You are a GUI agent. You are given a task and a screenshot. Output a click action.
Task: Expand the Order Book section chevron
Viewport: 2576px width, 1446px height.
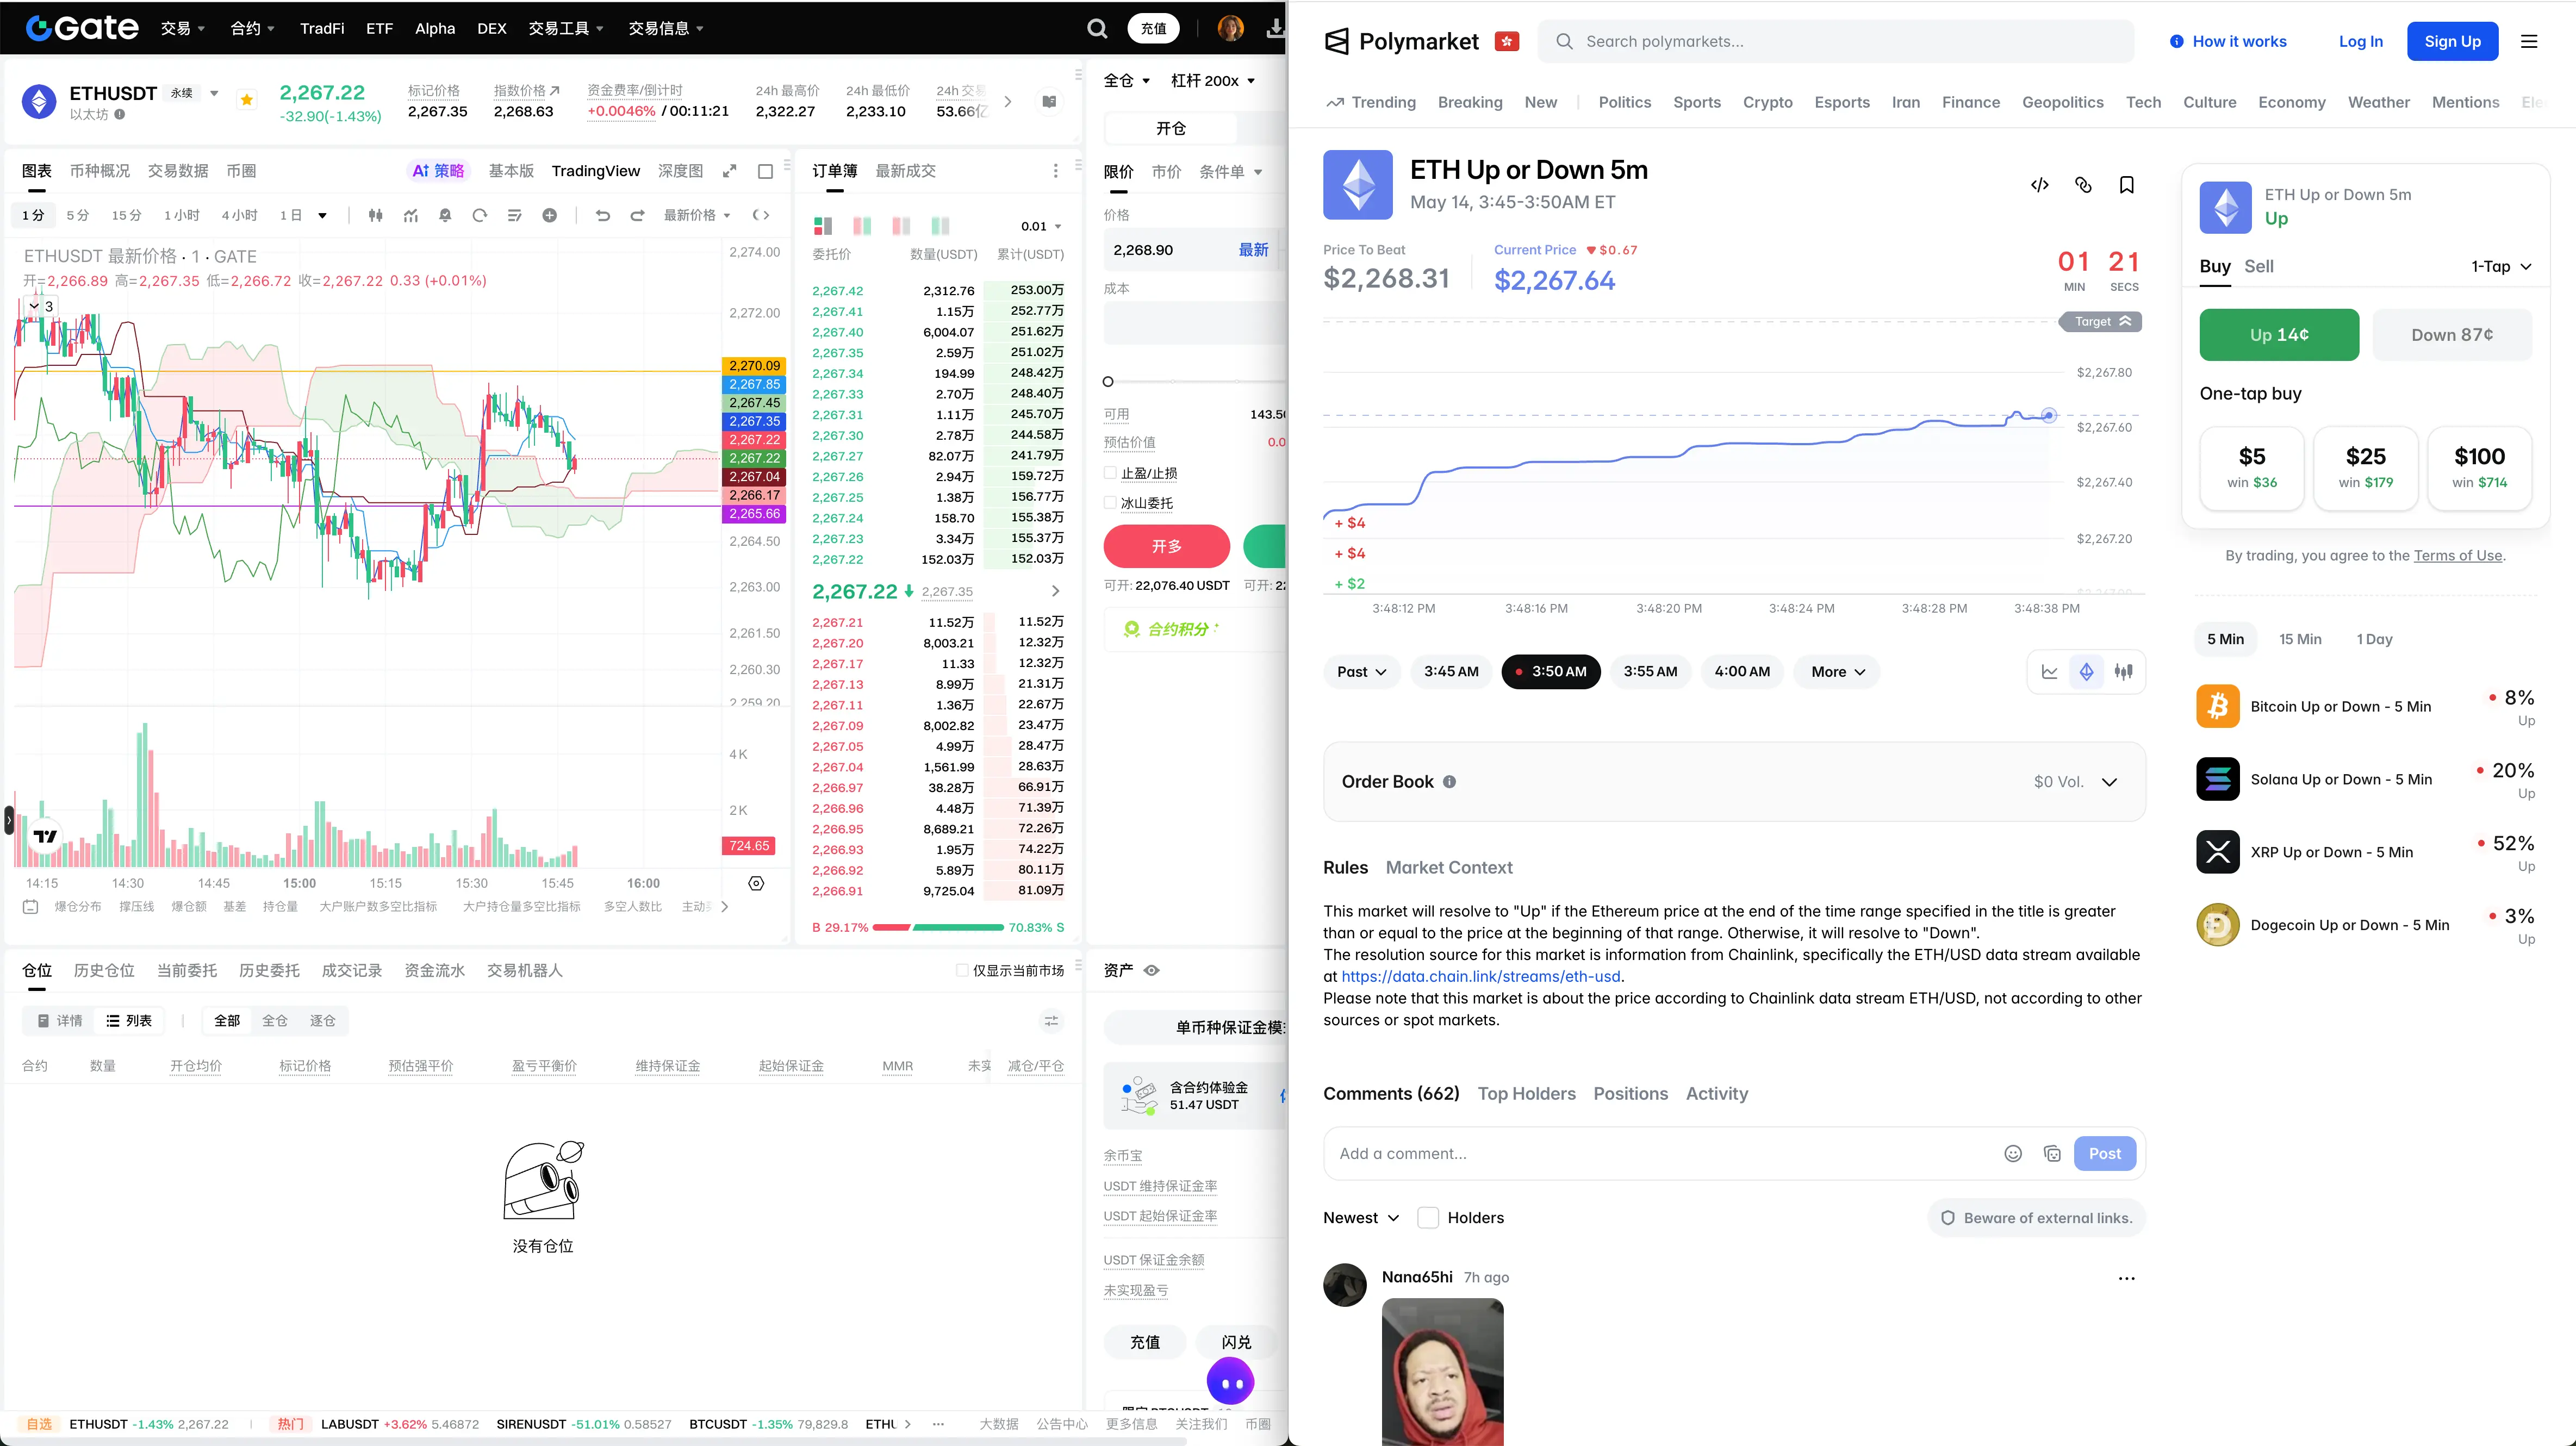(2109, 782)
